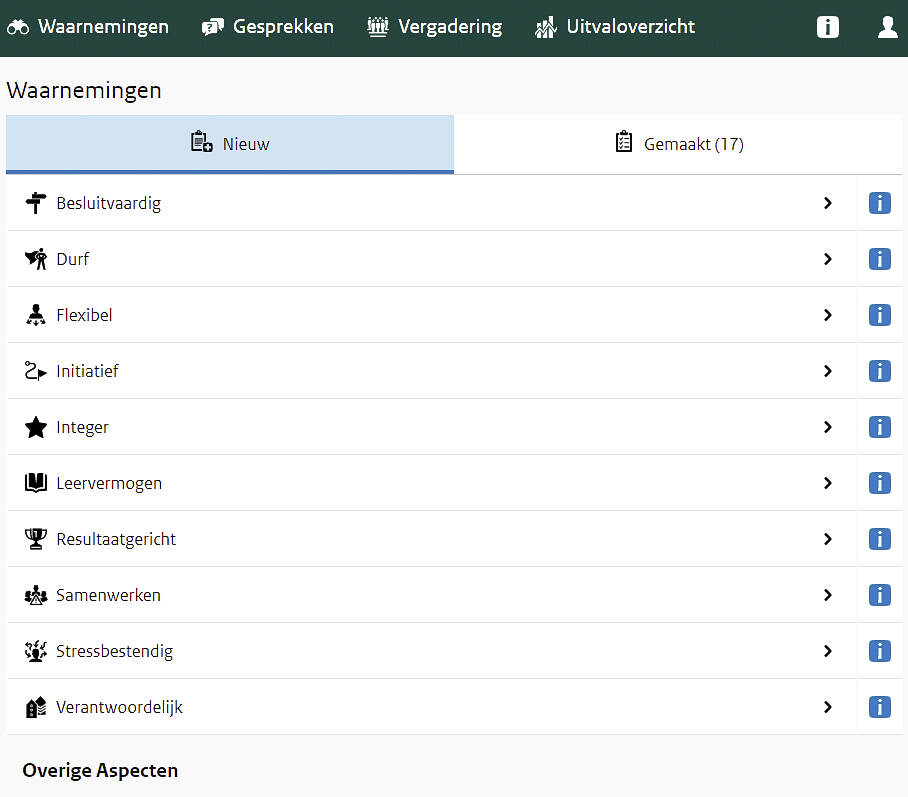The height and width of the screenshot is (797, 908).
Task: Open info button for Flexibel
Action: click(x=879, y=315)
